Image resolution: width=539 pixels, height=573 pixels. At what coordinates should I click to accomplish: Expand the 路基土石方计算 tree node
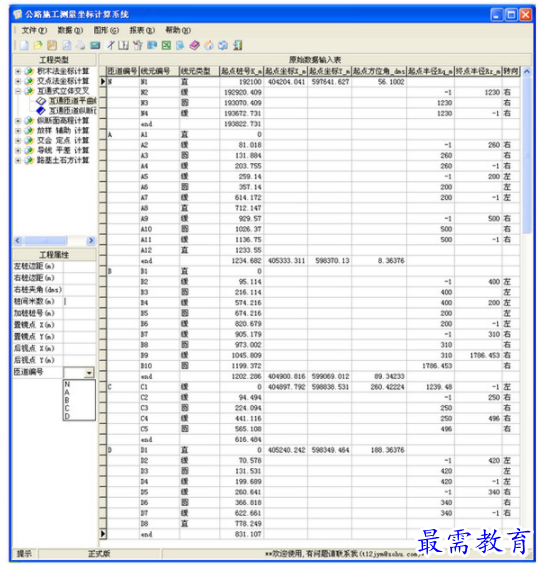point(18,160)
